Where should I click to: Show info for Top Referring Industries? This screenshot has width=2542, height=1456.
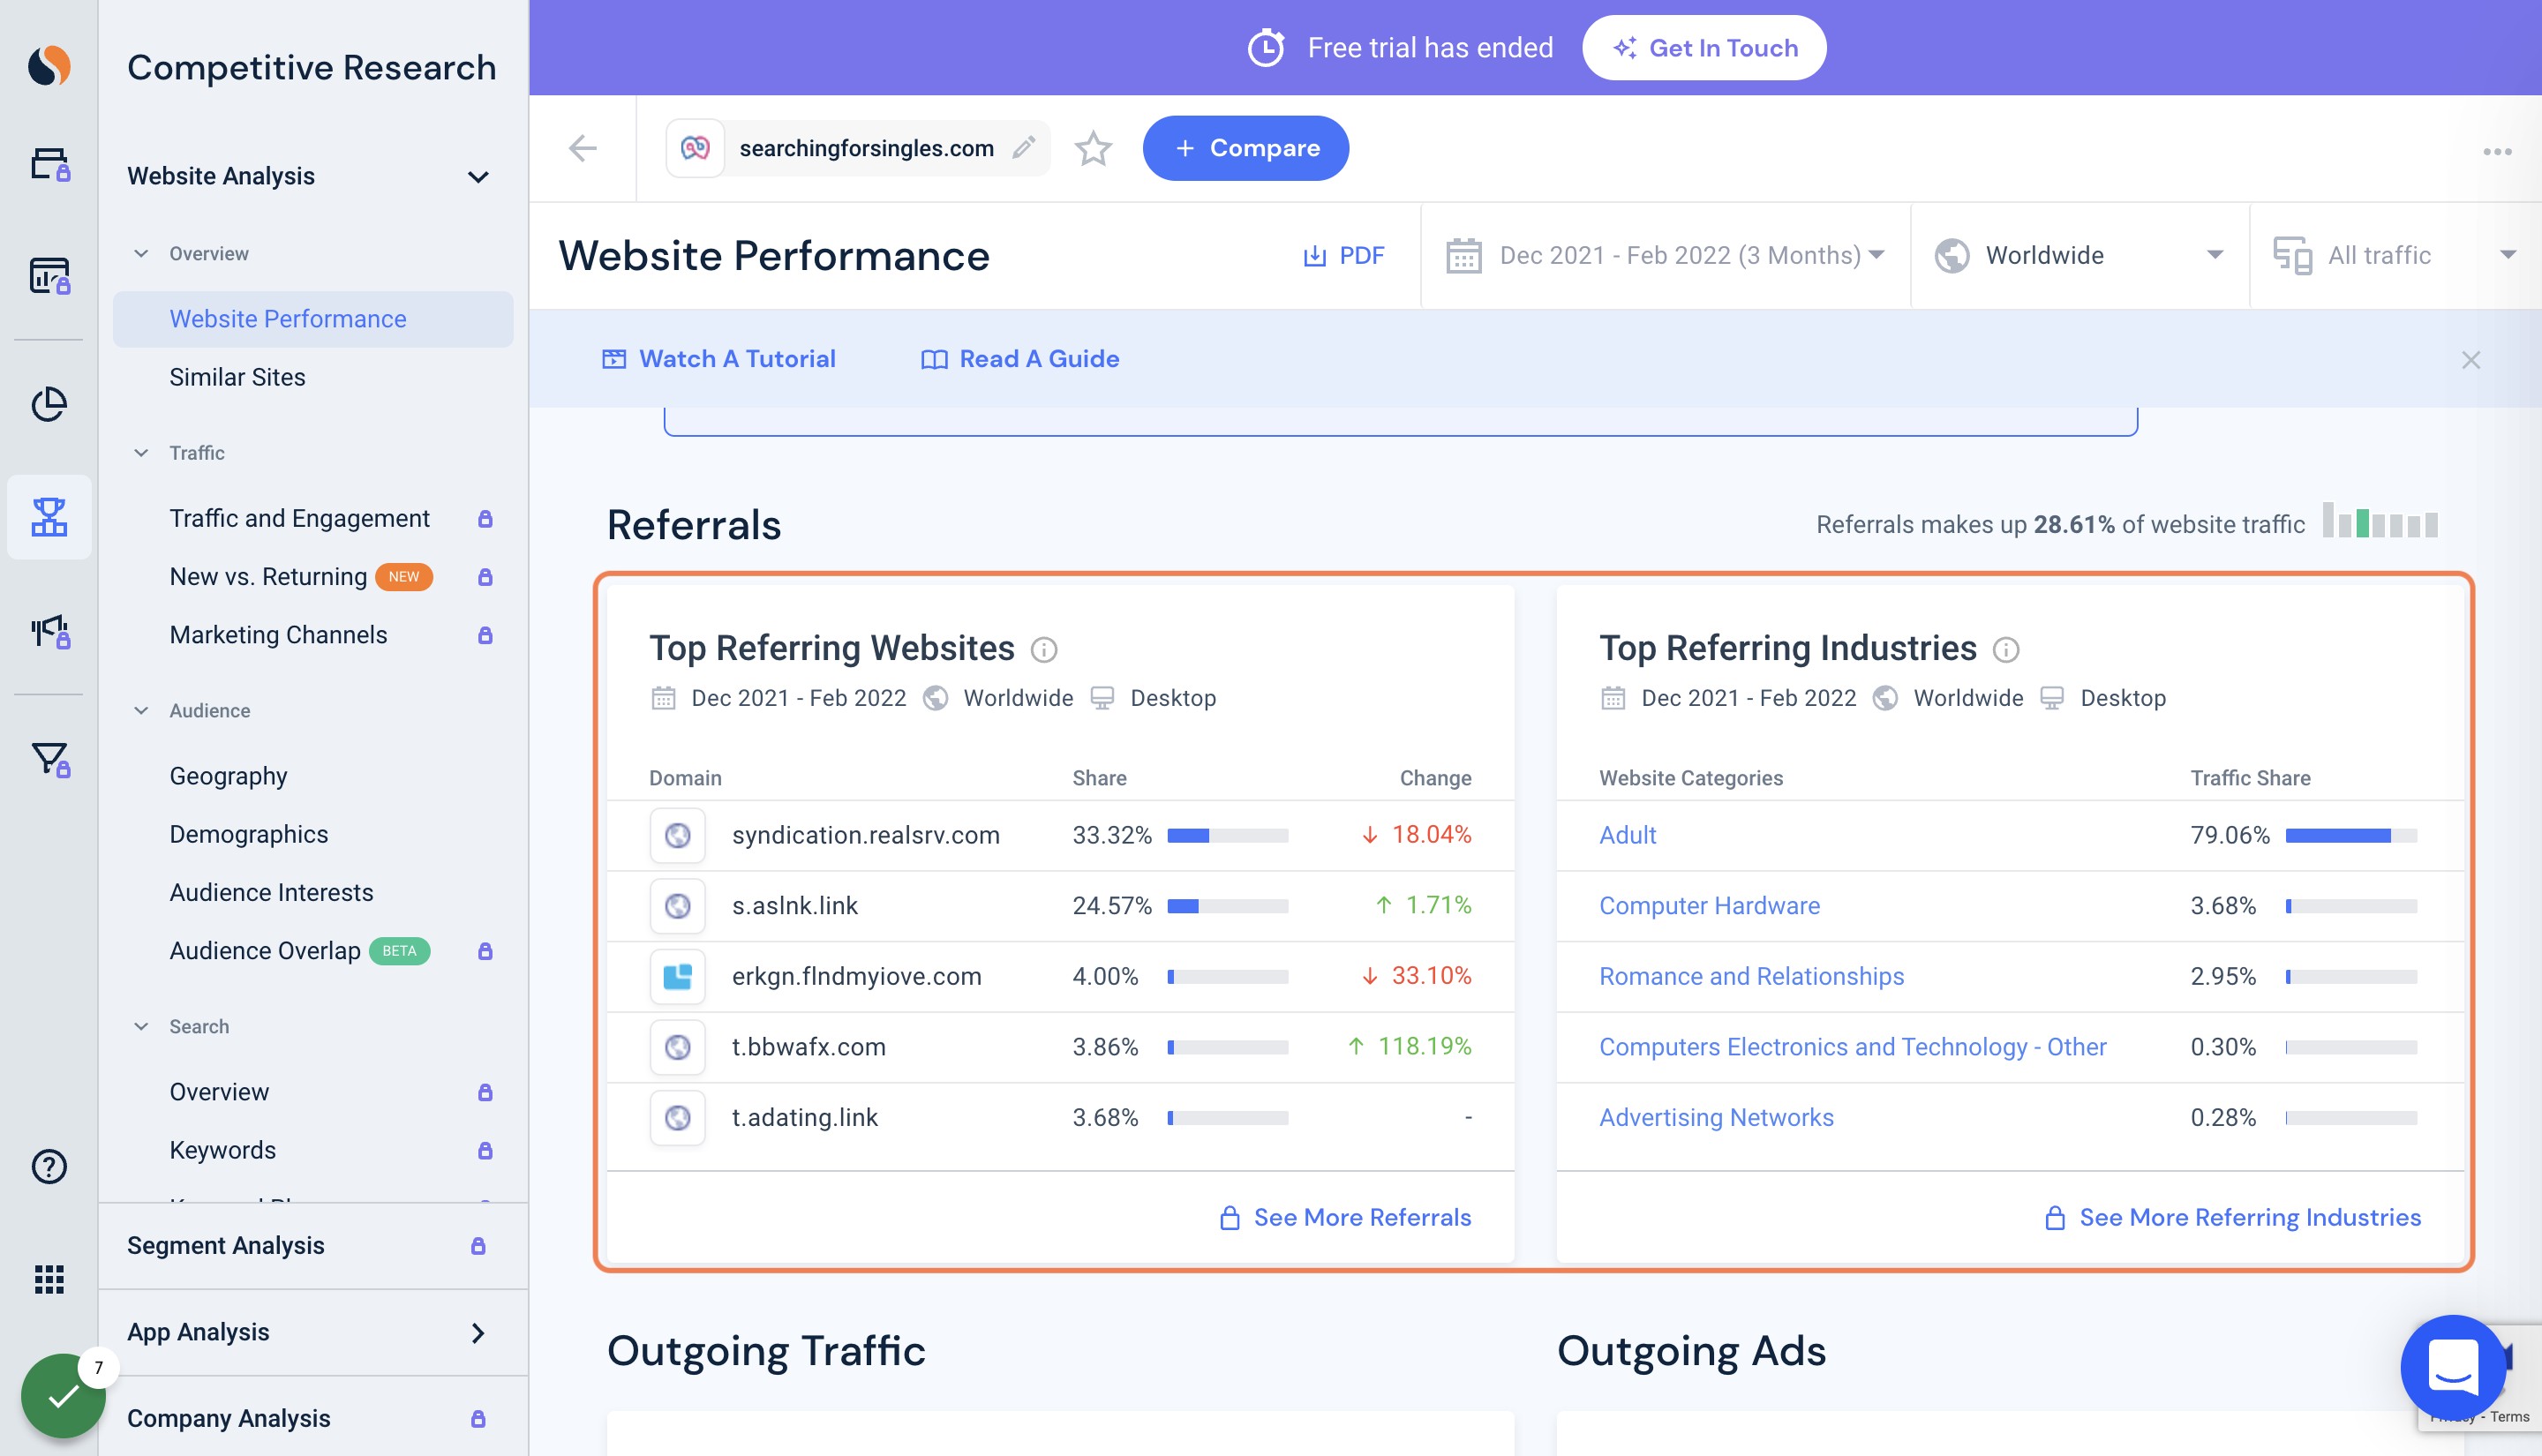click(x=2005, y=650)
